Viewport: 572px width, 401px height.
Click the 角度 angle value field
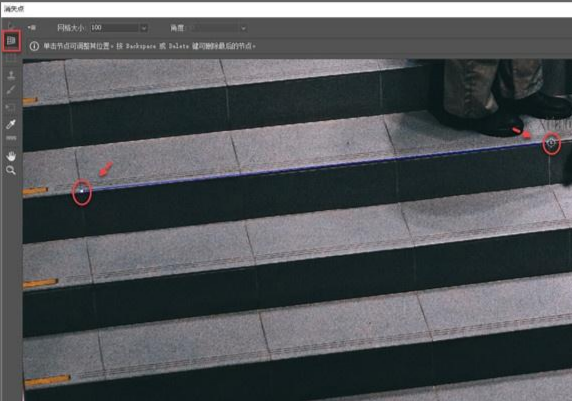tap(215, 28)
